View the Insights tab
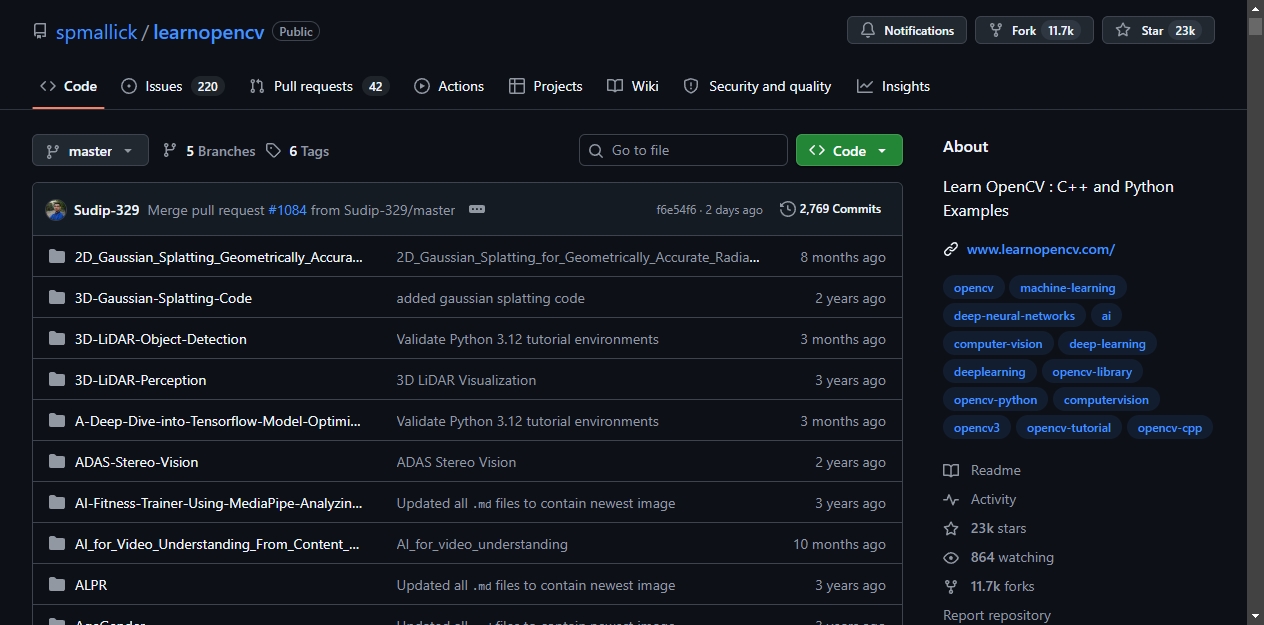 [x=893, y=86]
